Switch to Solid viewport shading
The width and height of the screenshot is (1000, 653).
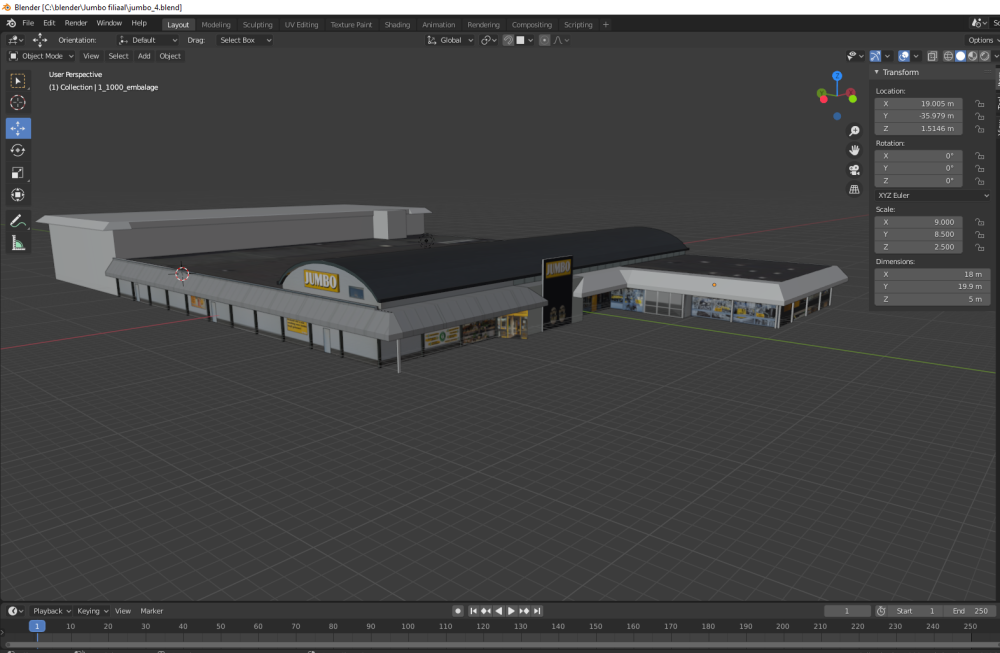960,56
